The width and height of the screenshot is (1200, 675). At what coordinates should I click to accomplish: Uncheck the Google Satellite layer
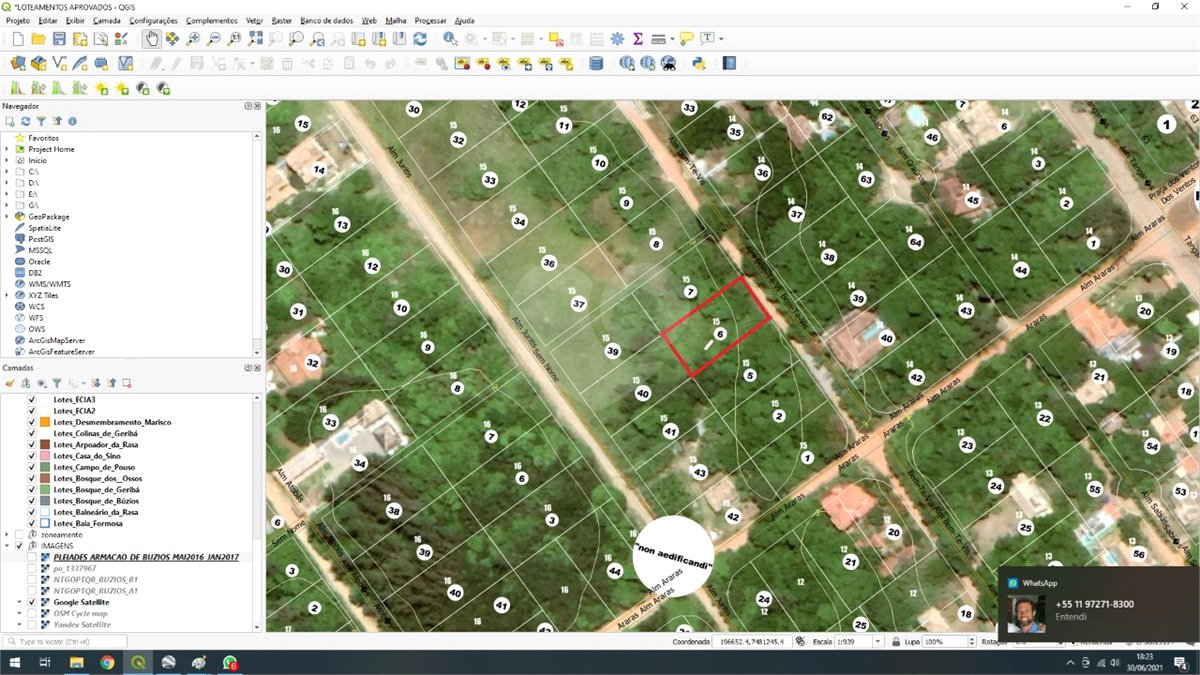(33, 602)
